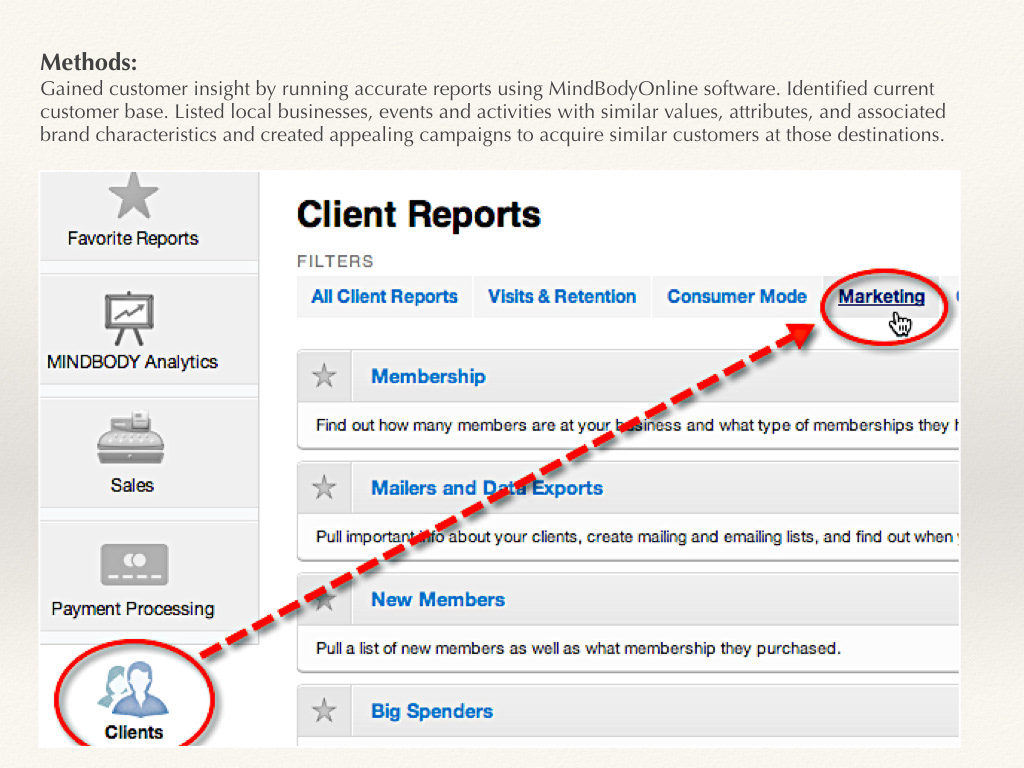1024x768 pixels.
Task: Click the Sales sidebar label
Action: click(132, 485)
